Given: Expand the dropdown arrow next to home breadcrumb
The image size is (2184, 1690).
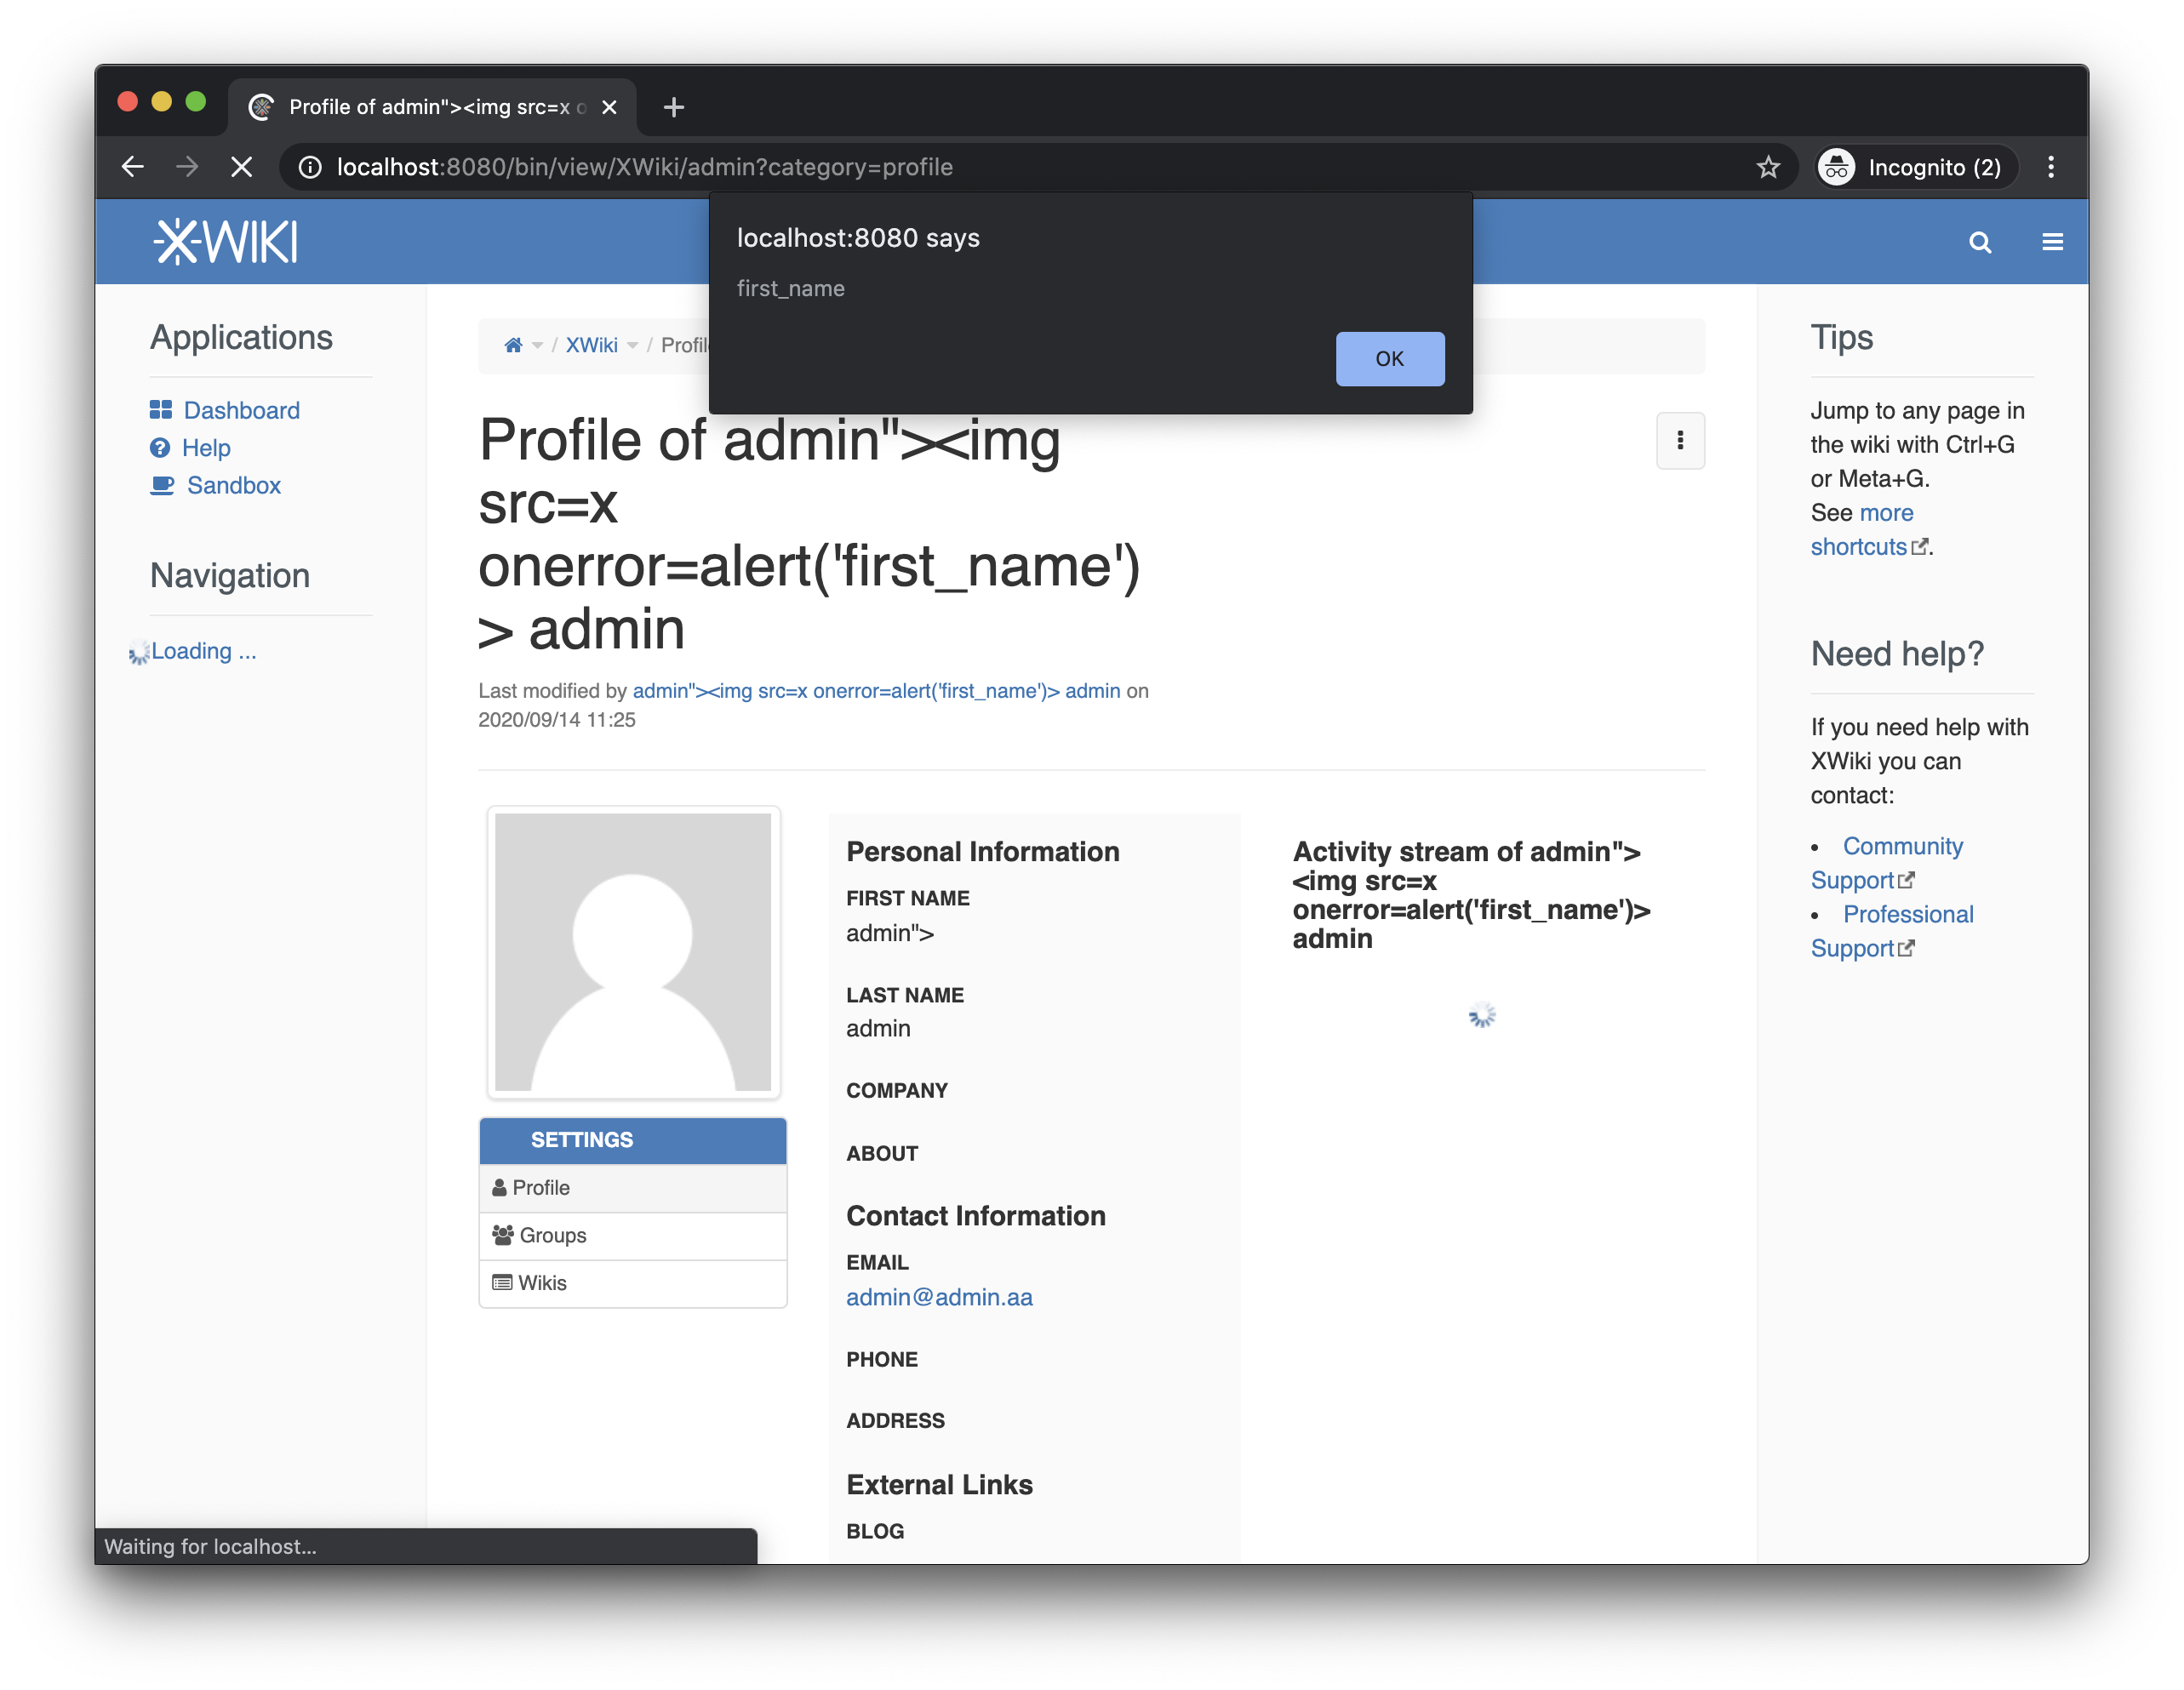Looking at the screenshot, I should (x=537, y=346).
